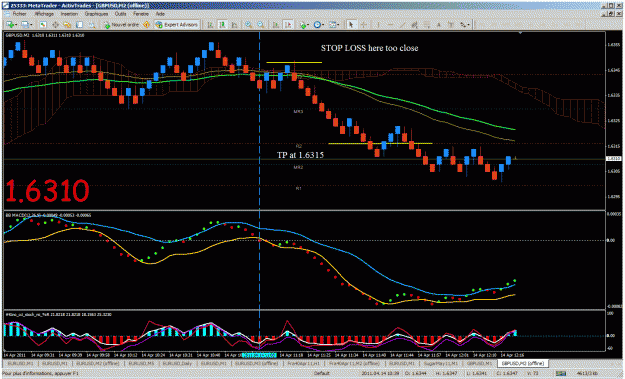Screen dimensions: 625x379
Task: Switch to the EURUSD,M5 chart tab
Action: [142, 363]
